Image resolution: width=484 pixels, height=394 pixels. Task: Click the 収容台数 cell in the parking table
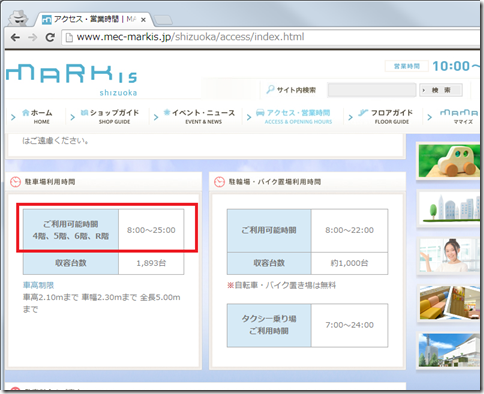click(x=71, y=263)
